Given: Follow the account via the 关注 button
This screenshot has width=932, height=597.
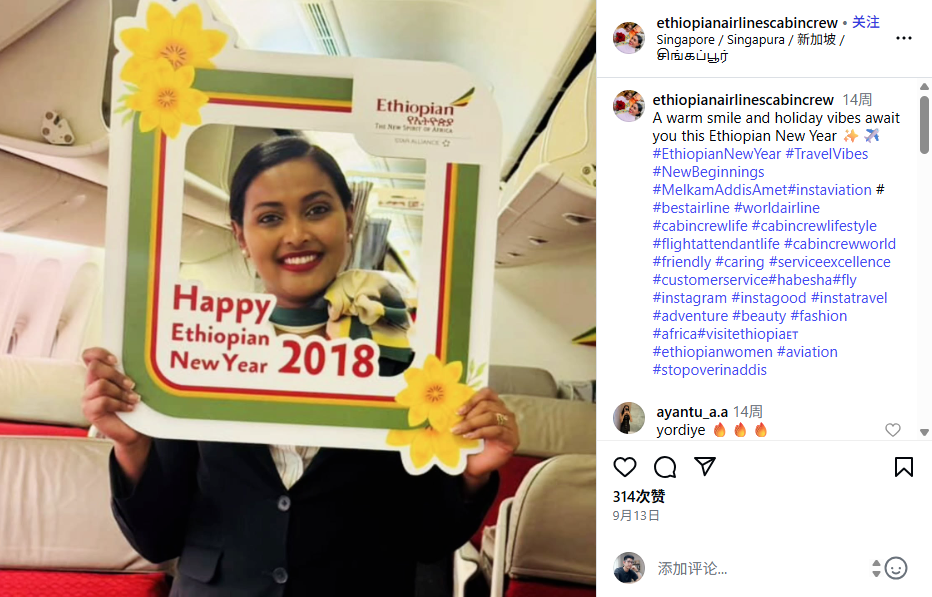Looking at the screenshot, I should (x=865, y=23).
